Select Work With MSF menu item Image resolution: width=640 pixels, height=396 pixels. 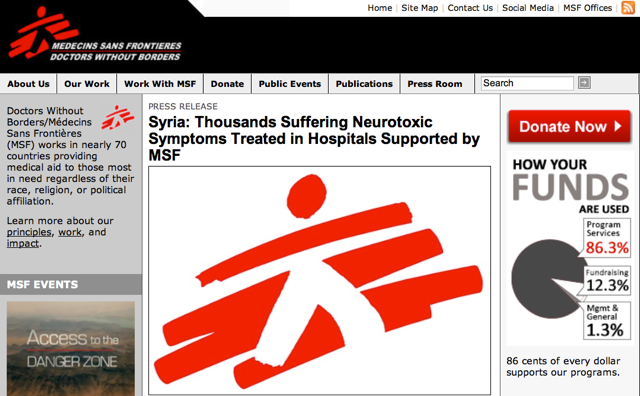(160, 84)
